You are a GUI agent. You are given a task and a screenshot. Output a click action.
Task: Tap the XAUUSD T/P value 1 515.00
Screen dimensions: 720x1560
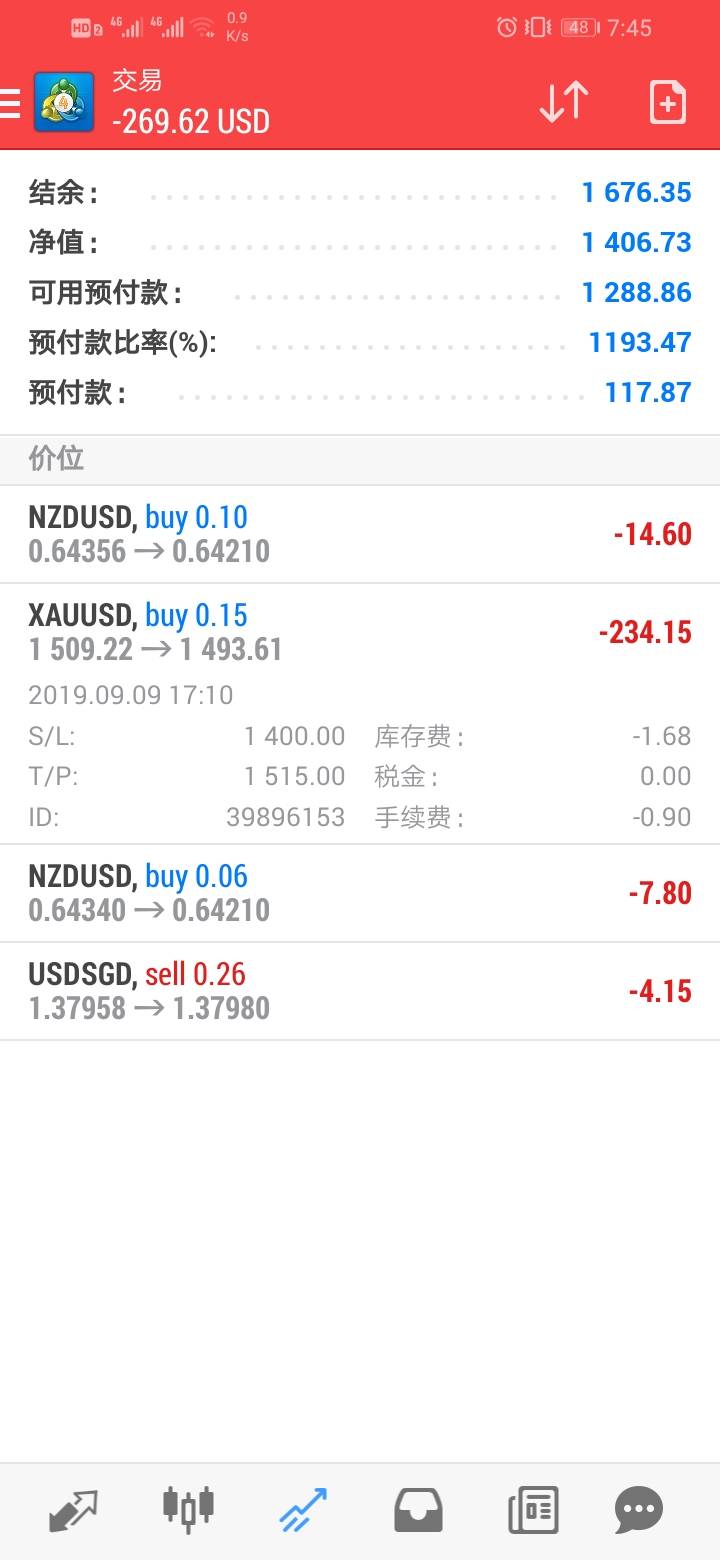[294, 776]
